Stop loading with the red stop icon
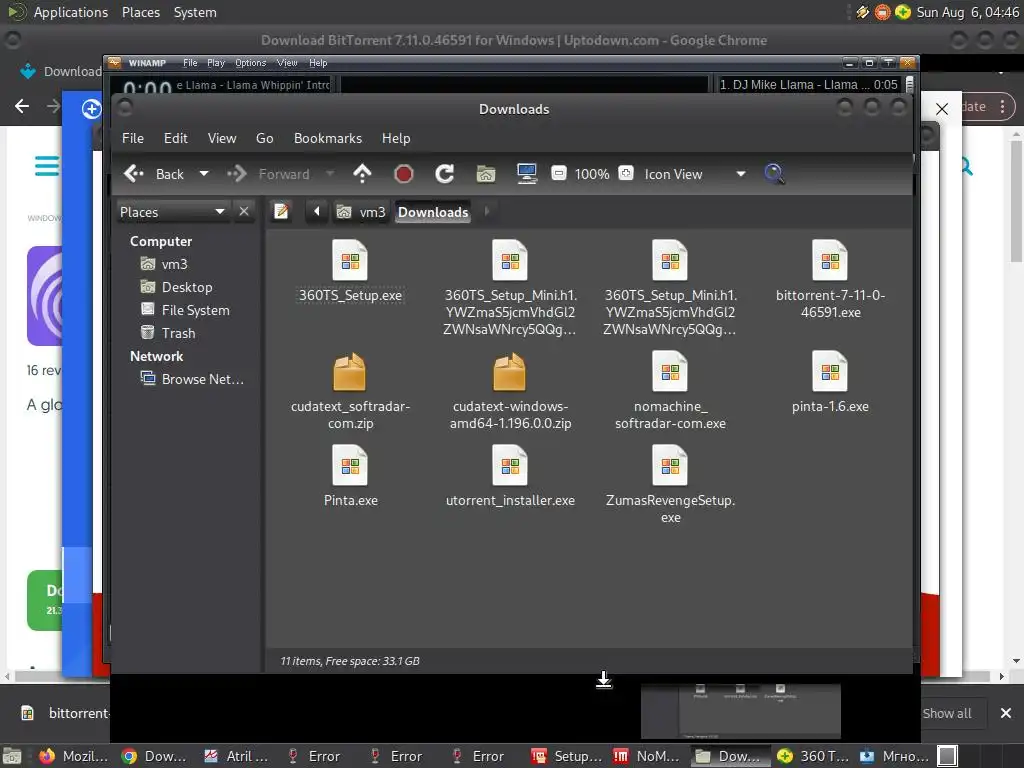This screenshot has height=768, width=1024. pos(404,174)
